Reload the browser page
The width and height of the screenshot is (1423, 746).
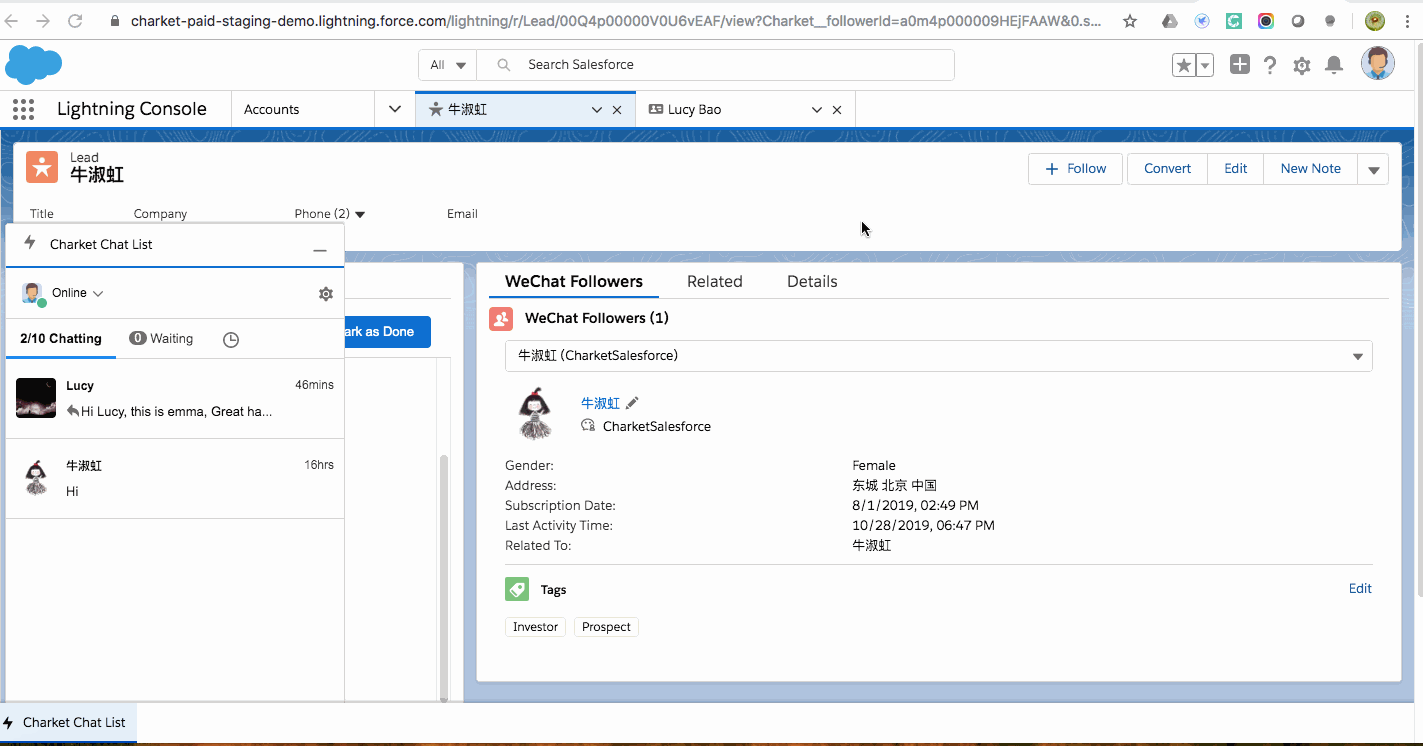(75, 20)
